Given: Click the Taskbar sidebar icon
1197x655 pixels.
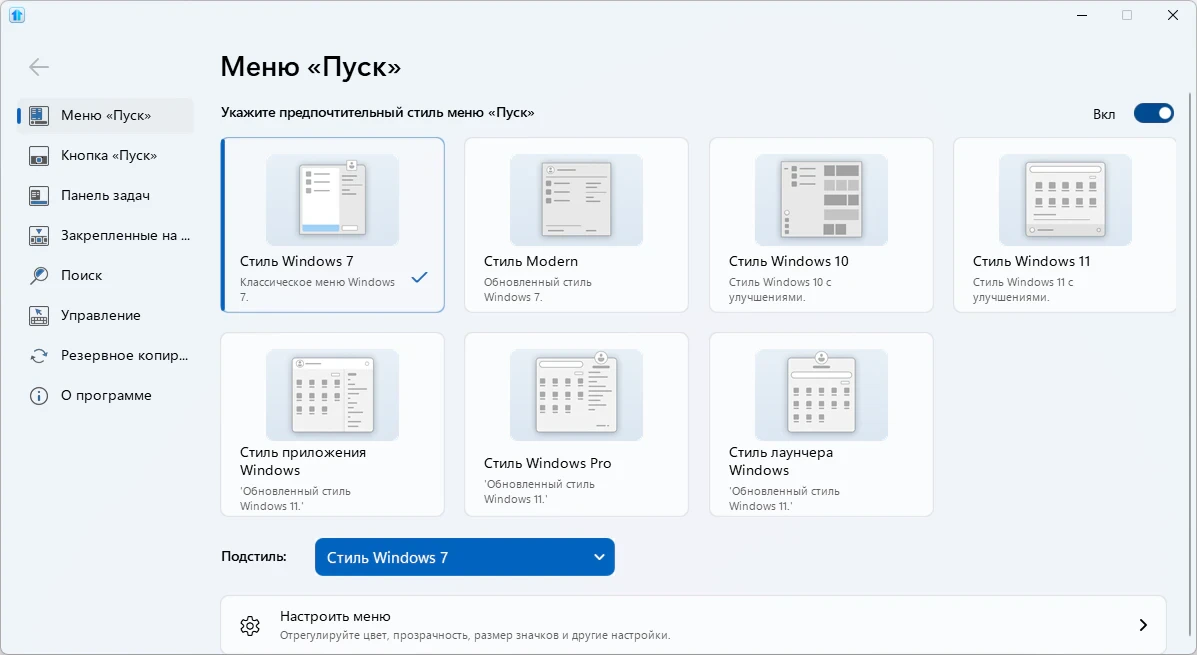Looking at the screenshot, I should (x=39, y=195).
